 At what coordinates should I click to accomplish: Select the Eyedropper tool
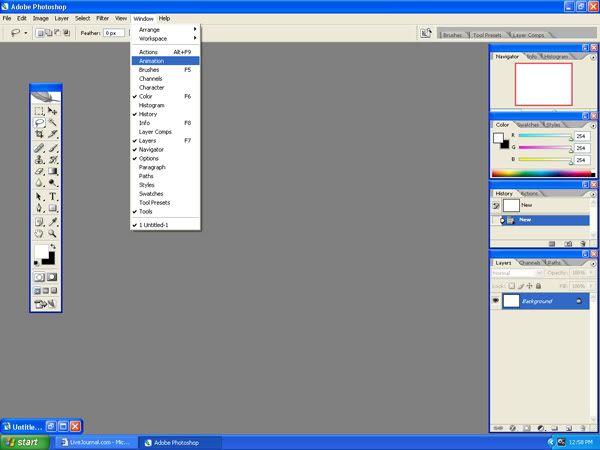(52, 222)
